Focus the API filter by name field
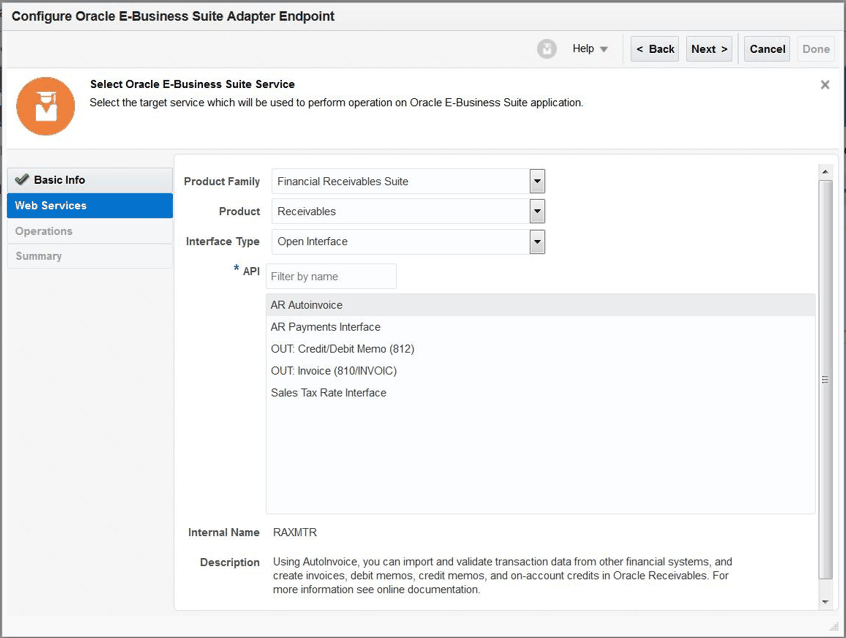 click(332, 276)
